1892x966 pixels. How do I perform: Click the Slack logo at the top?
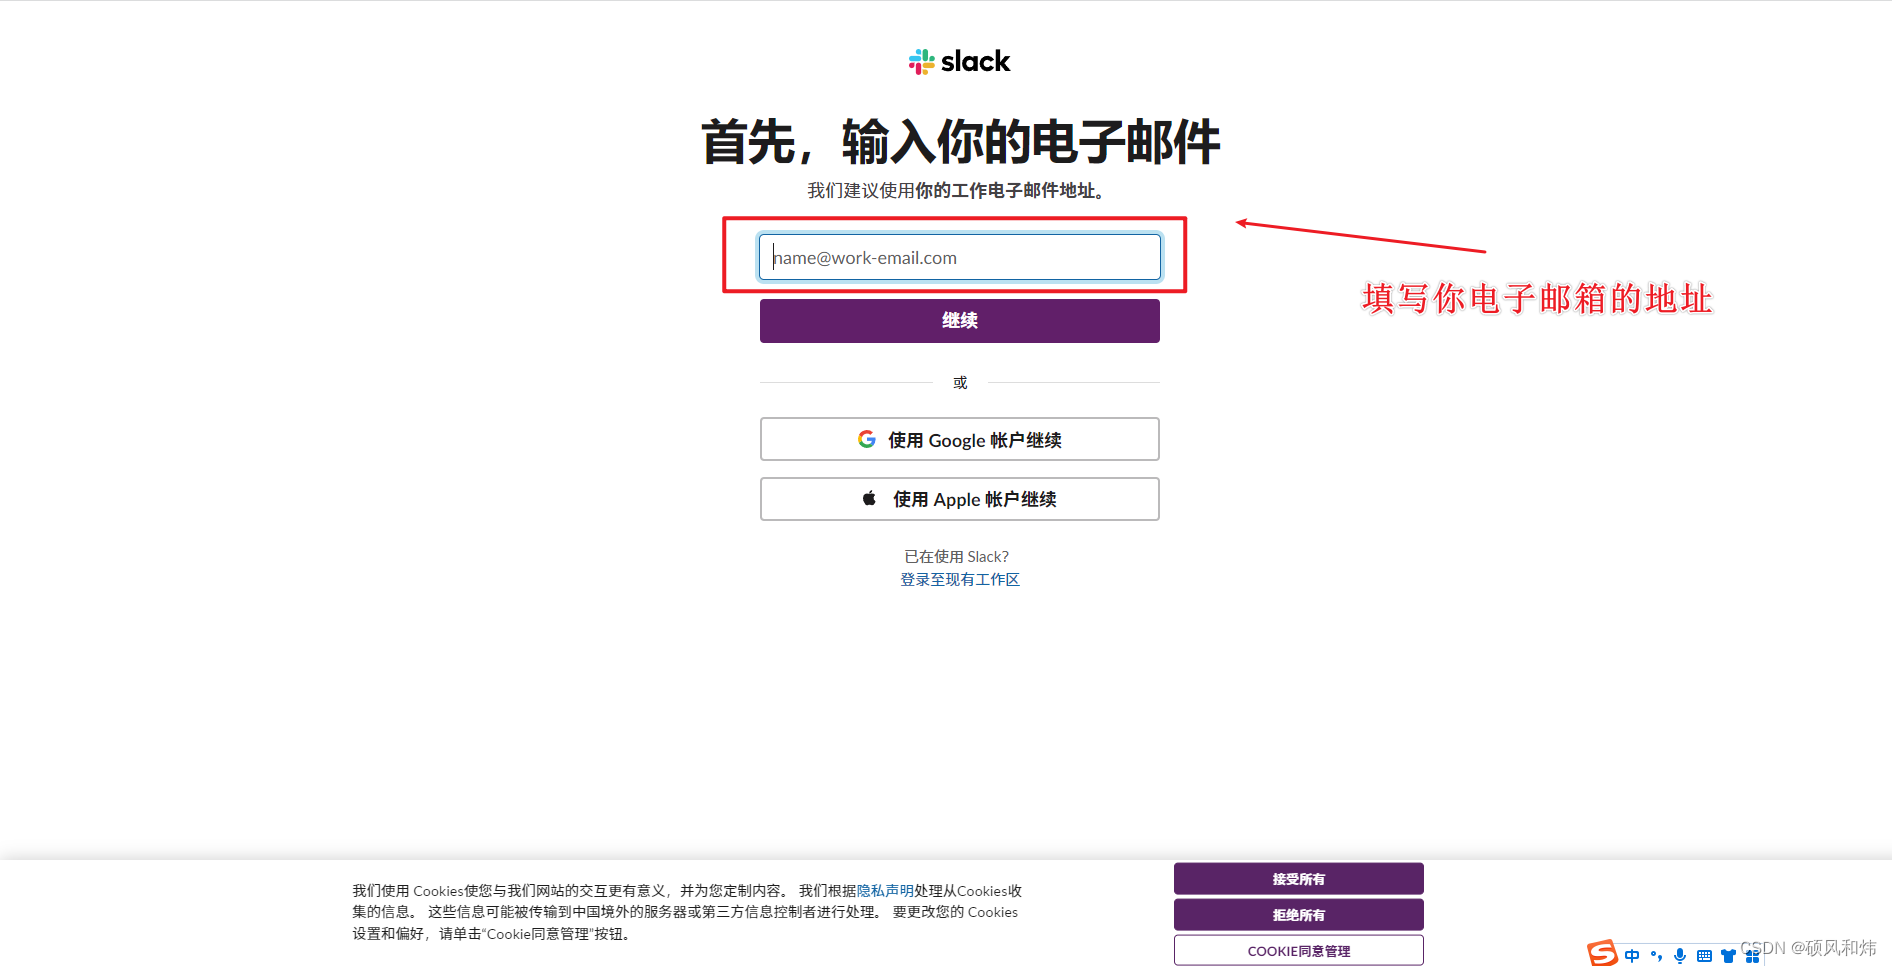click(x=959, y=62)
